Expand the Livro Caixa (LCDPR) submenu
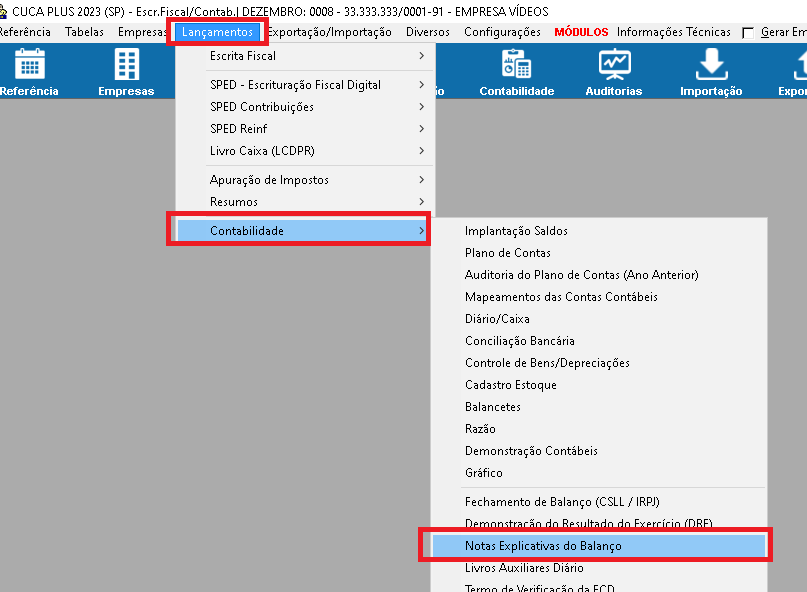 coord(305,151)
